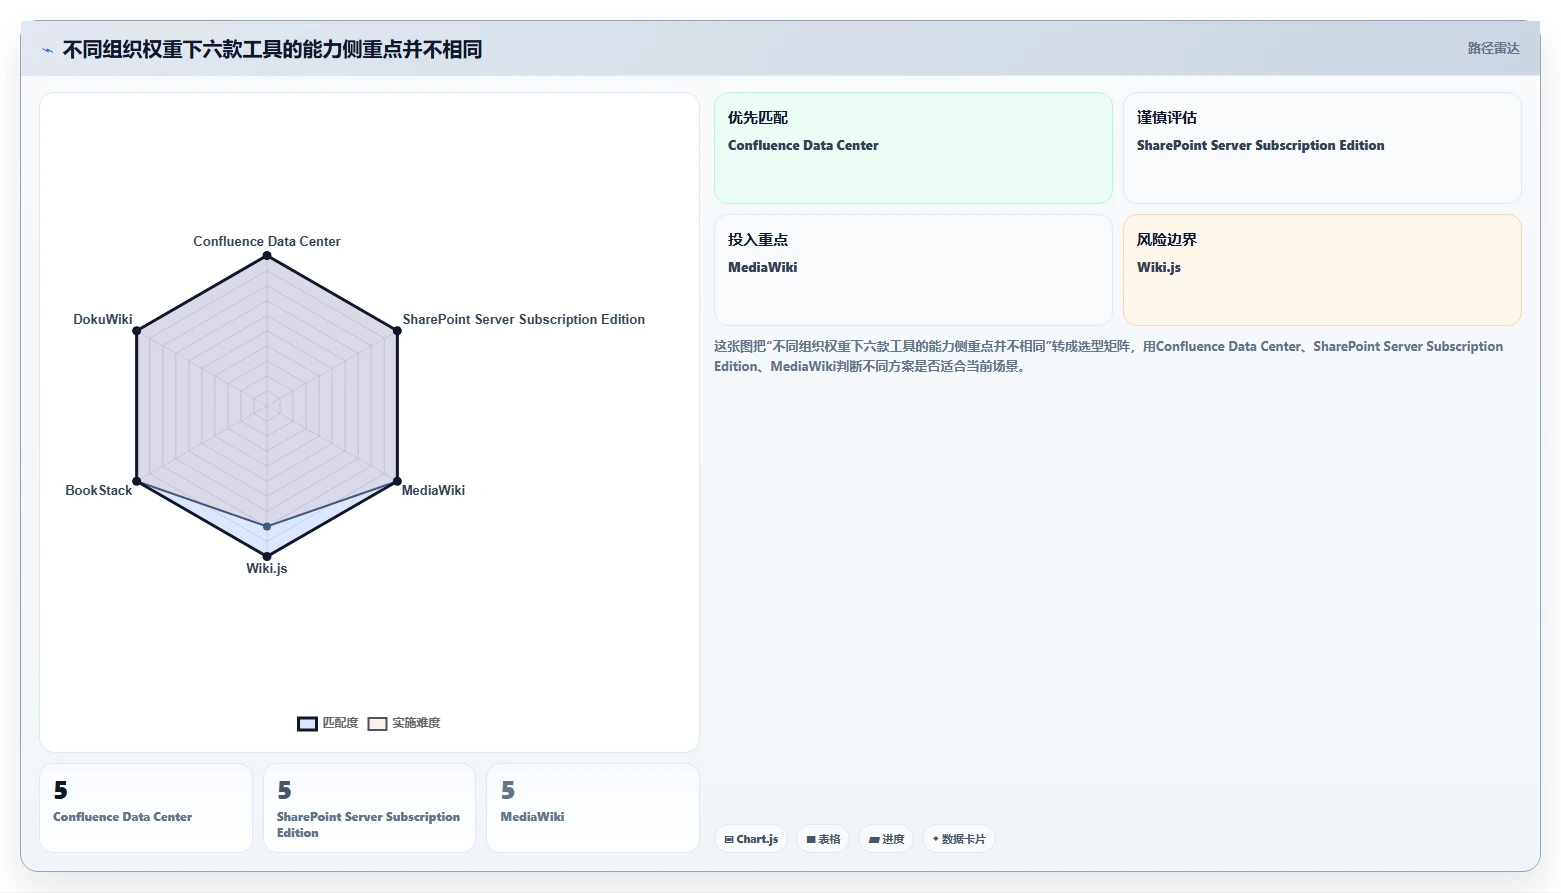Open the 优先匹配 Confluence card
Viewport: 1561px width, 893px height.
(x=913, y=148)
